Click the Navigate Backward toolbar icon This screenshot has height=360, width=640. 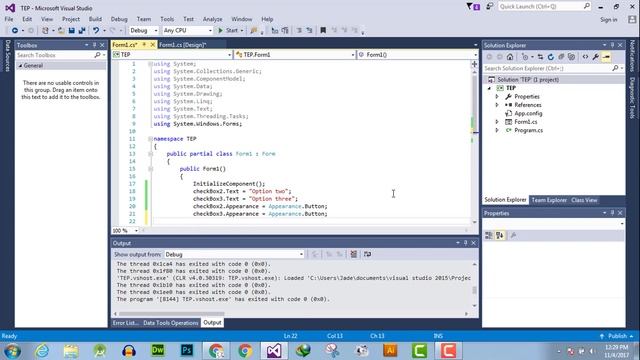[x=15, y=30]
